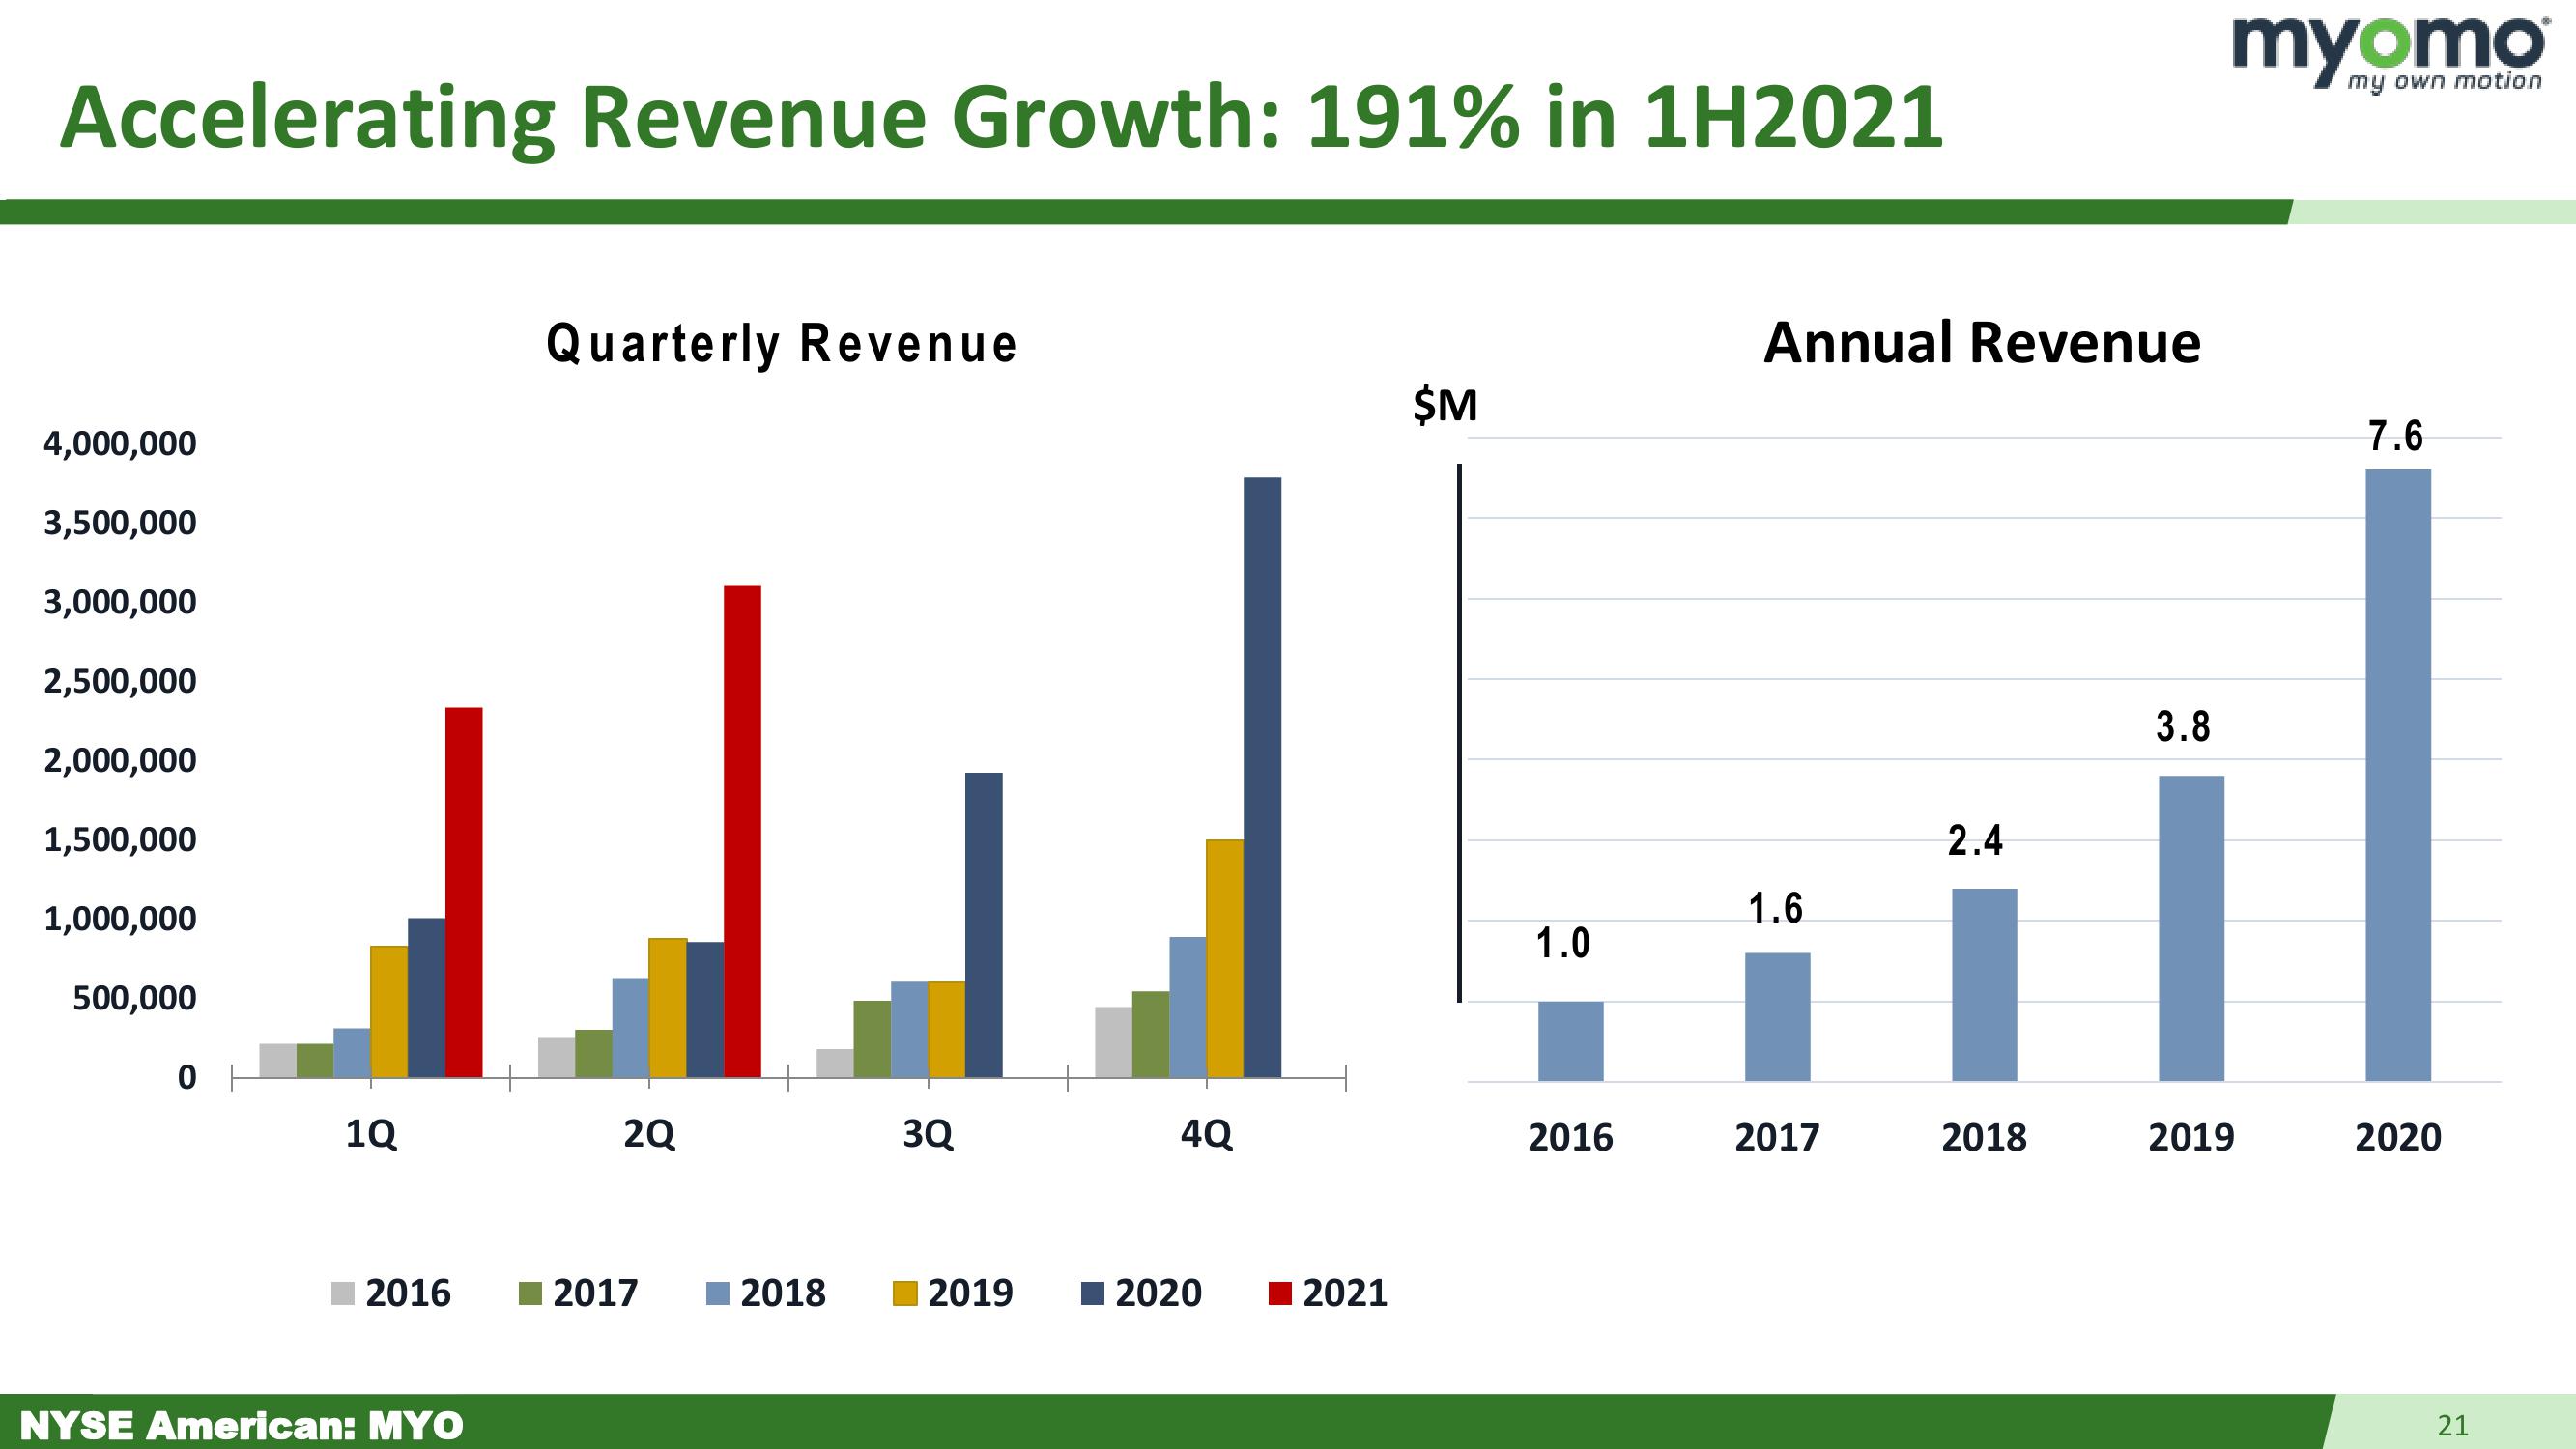
Task: Click the '2021' legend label text
Action: [1345, 1294]
